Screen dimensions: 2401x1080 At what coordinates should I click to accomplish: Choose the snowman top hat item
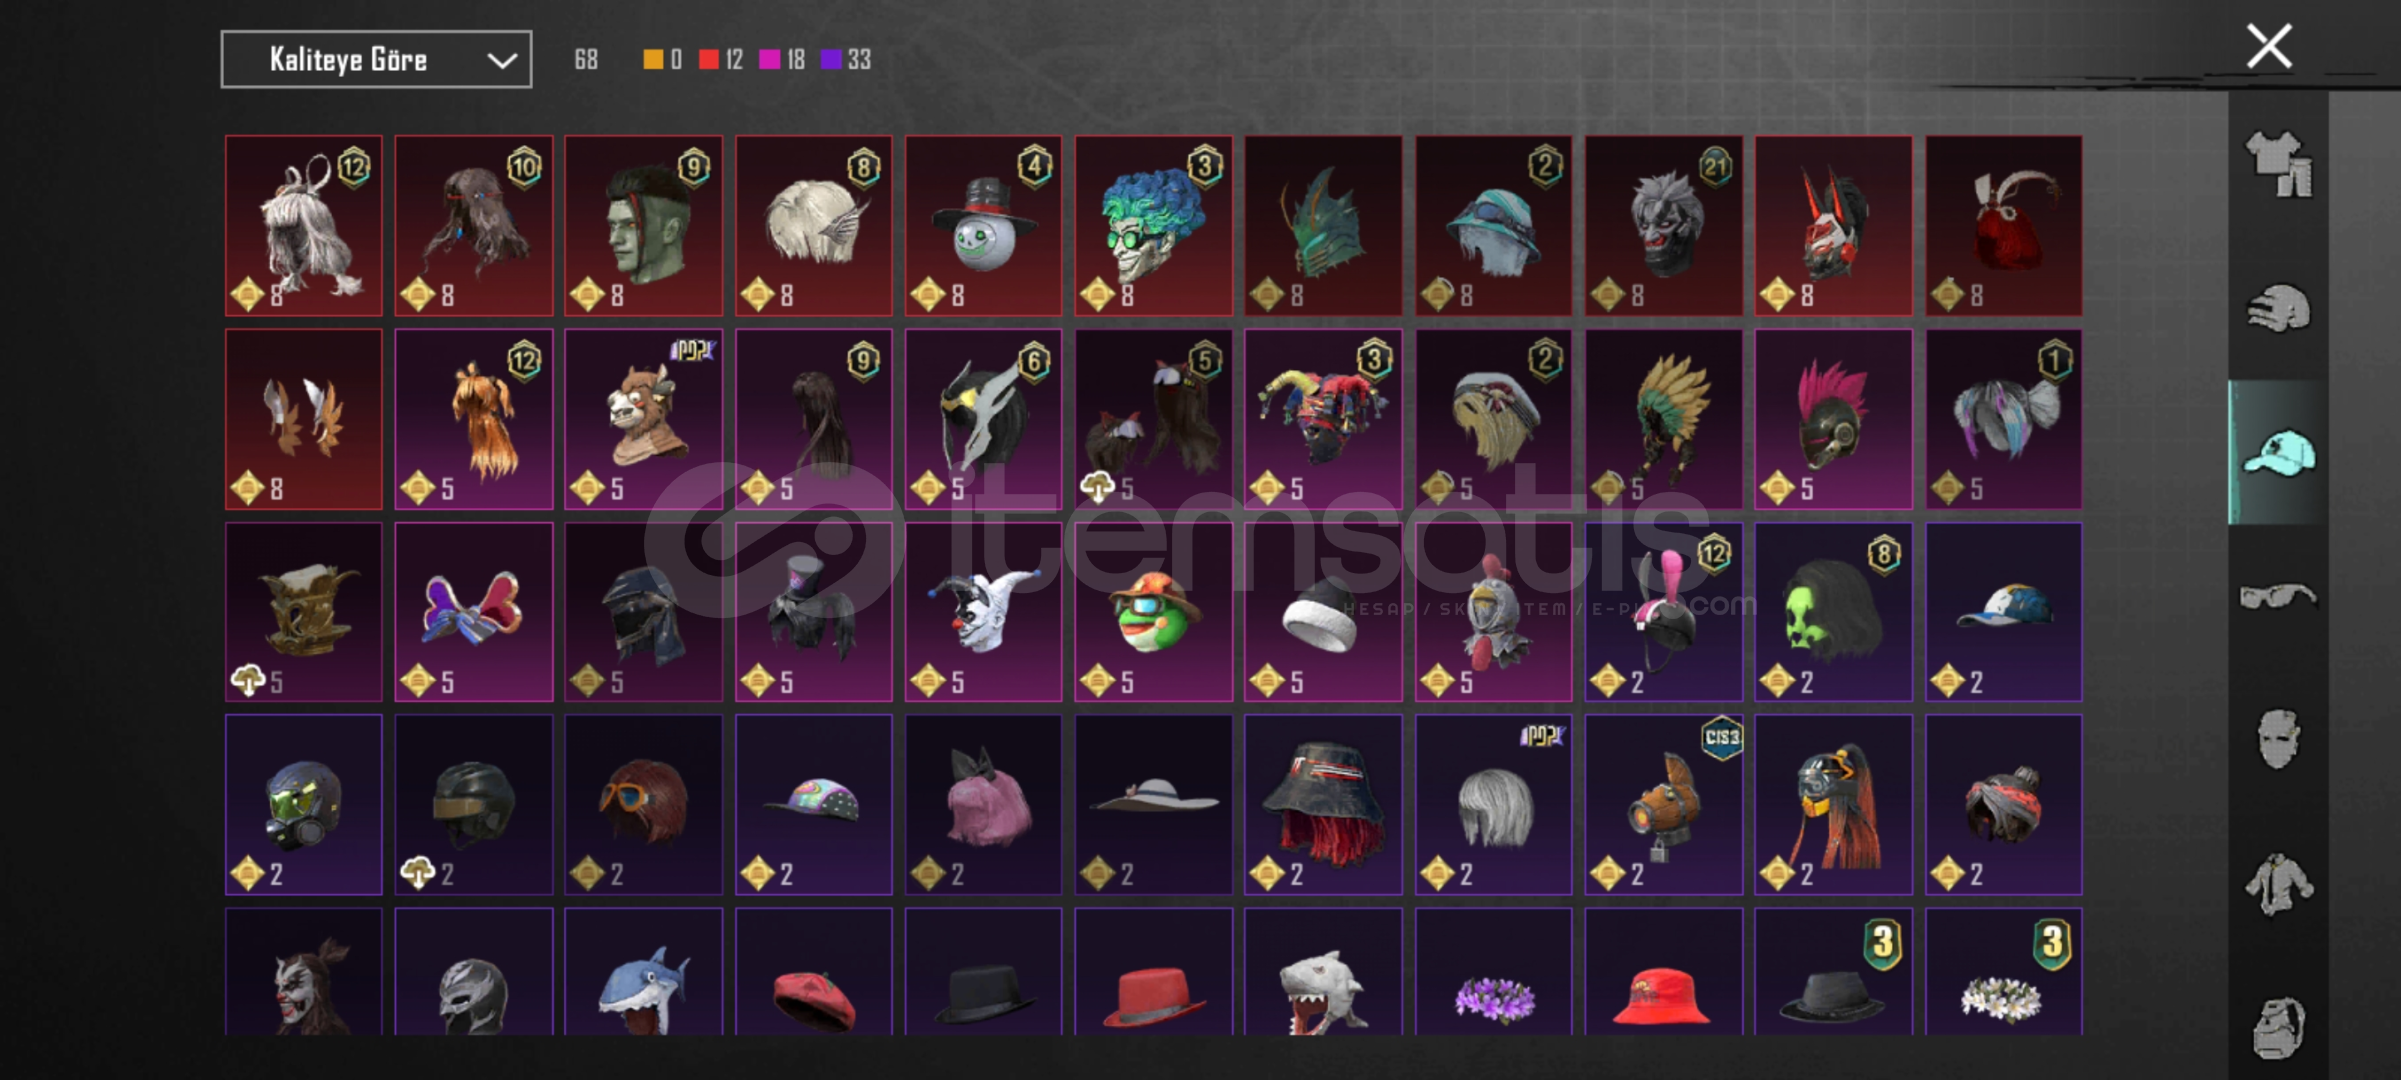coord(983,226)
